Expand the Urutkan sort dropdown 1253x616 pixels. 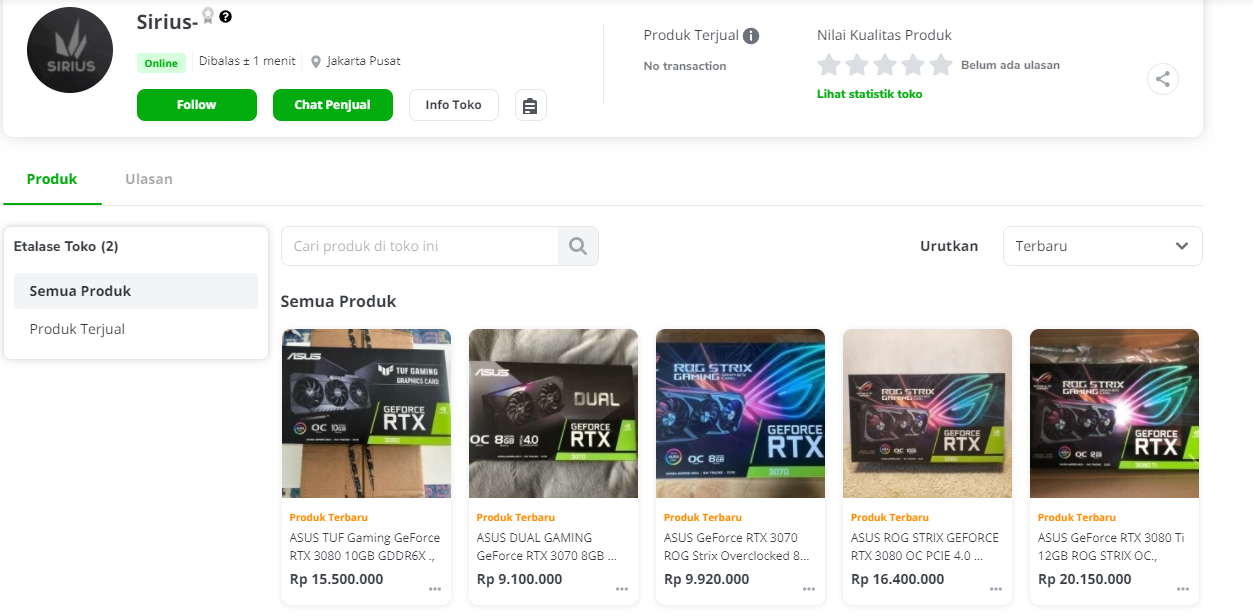1102,246
